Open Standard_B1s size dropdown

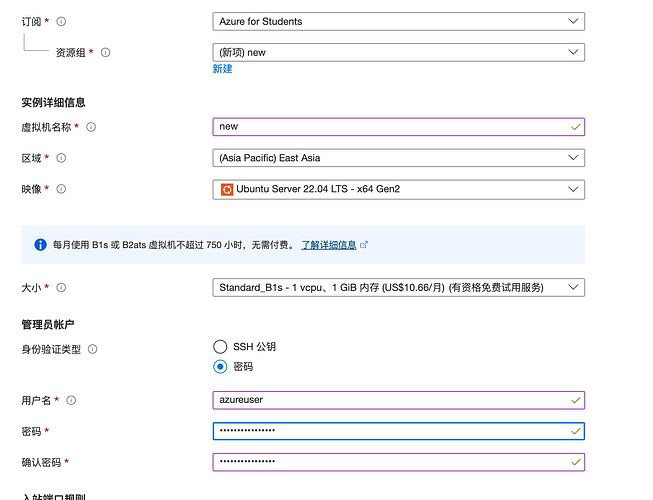[399, 288]
